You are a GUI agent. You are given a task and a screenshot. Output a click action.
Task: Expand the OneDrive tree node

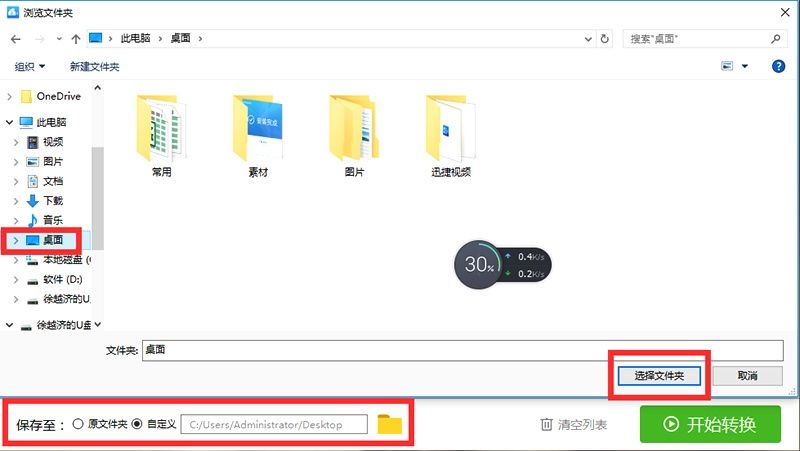pos(9,96)
